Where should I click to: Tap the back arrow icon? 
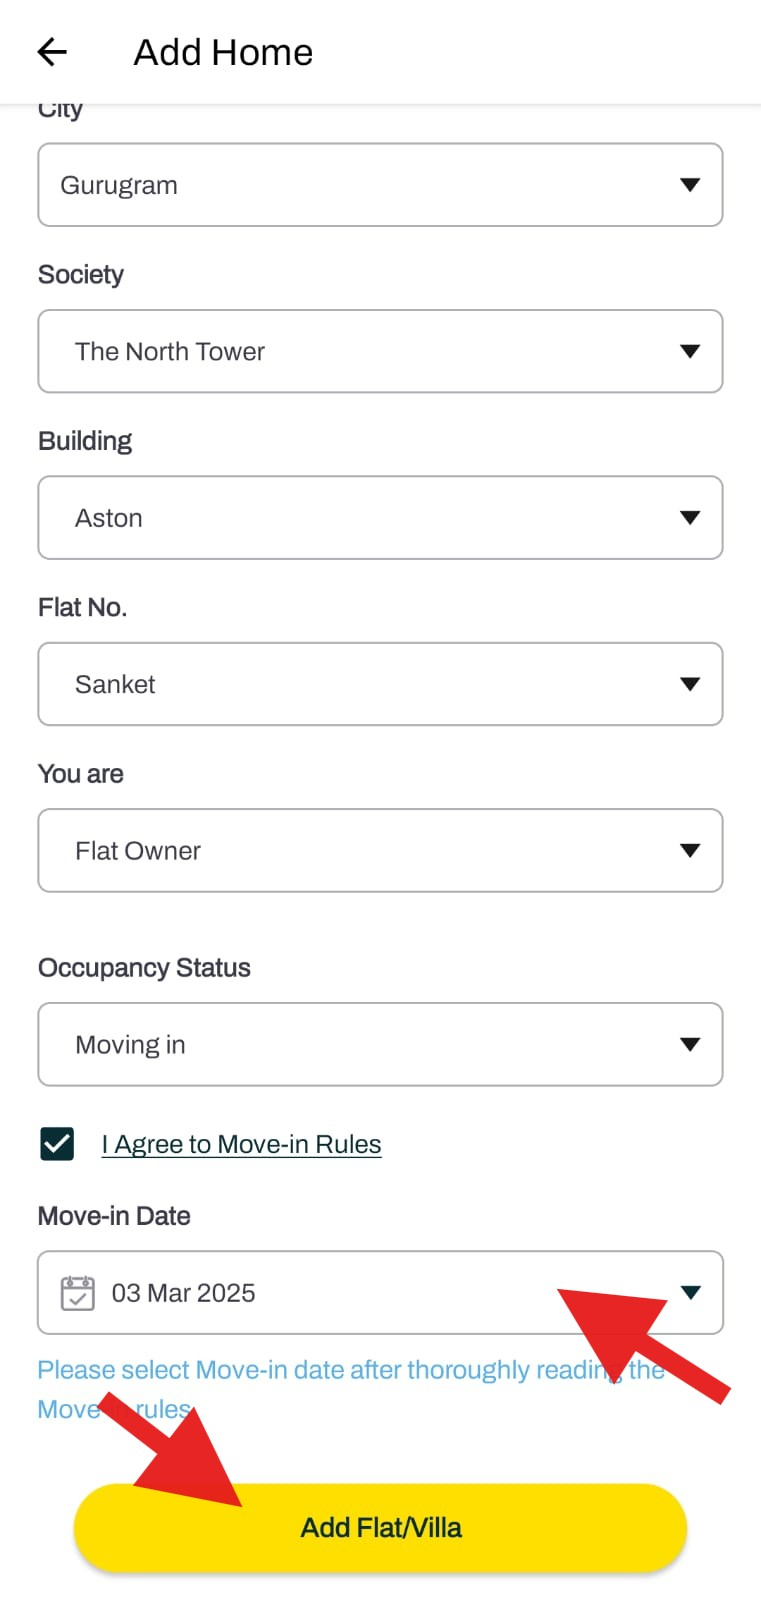click(x=52, y=52)
